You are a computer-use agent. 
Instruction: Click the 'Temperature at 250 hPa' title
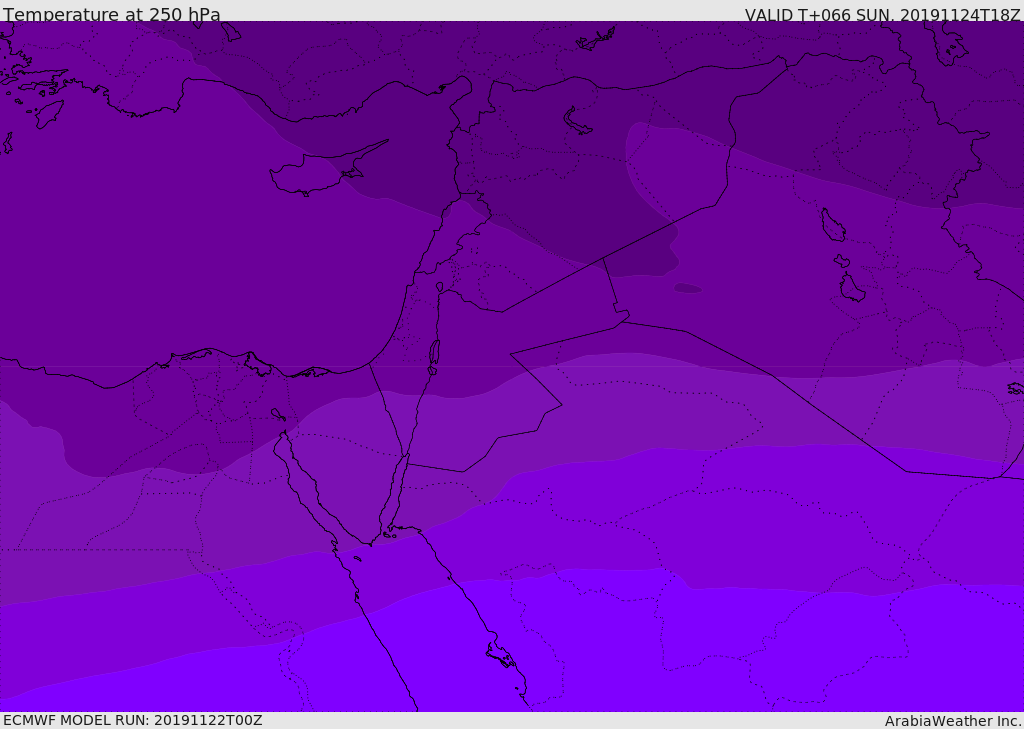[112, 14]
